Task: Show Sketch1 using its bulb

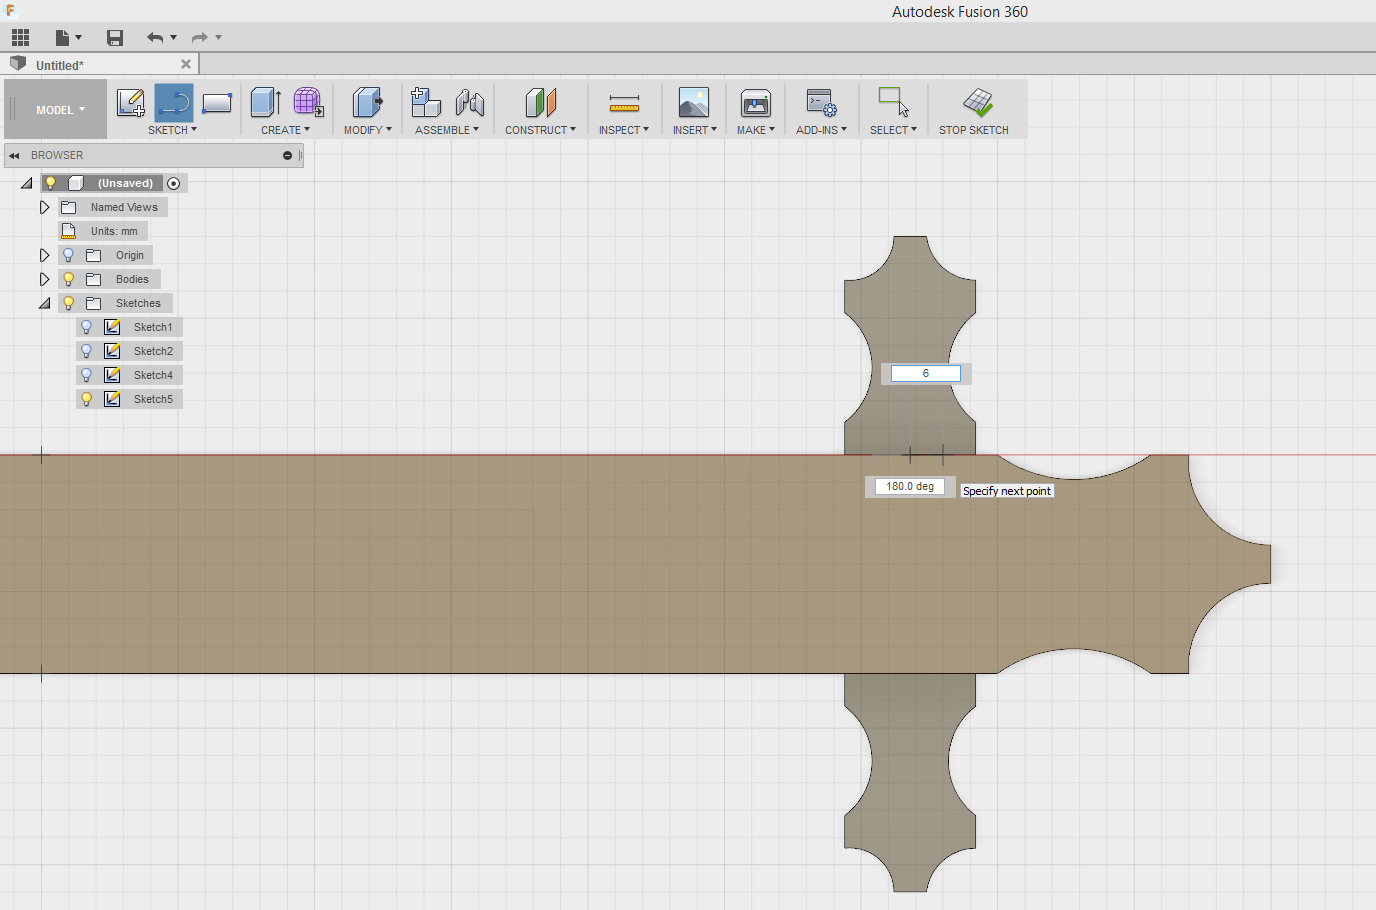Action: click(x=87, y=327)
